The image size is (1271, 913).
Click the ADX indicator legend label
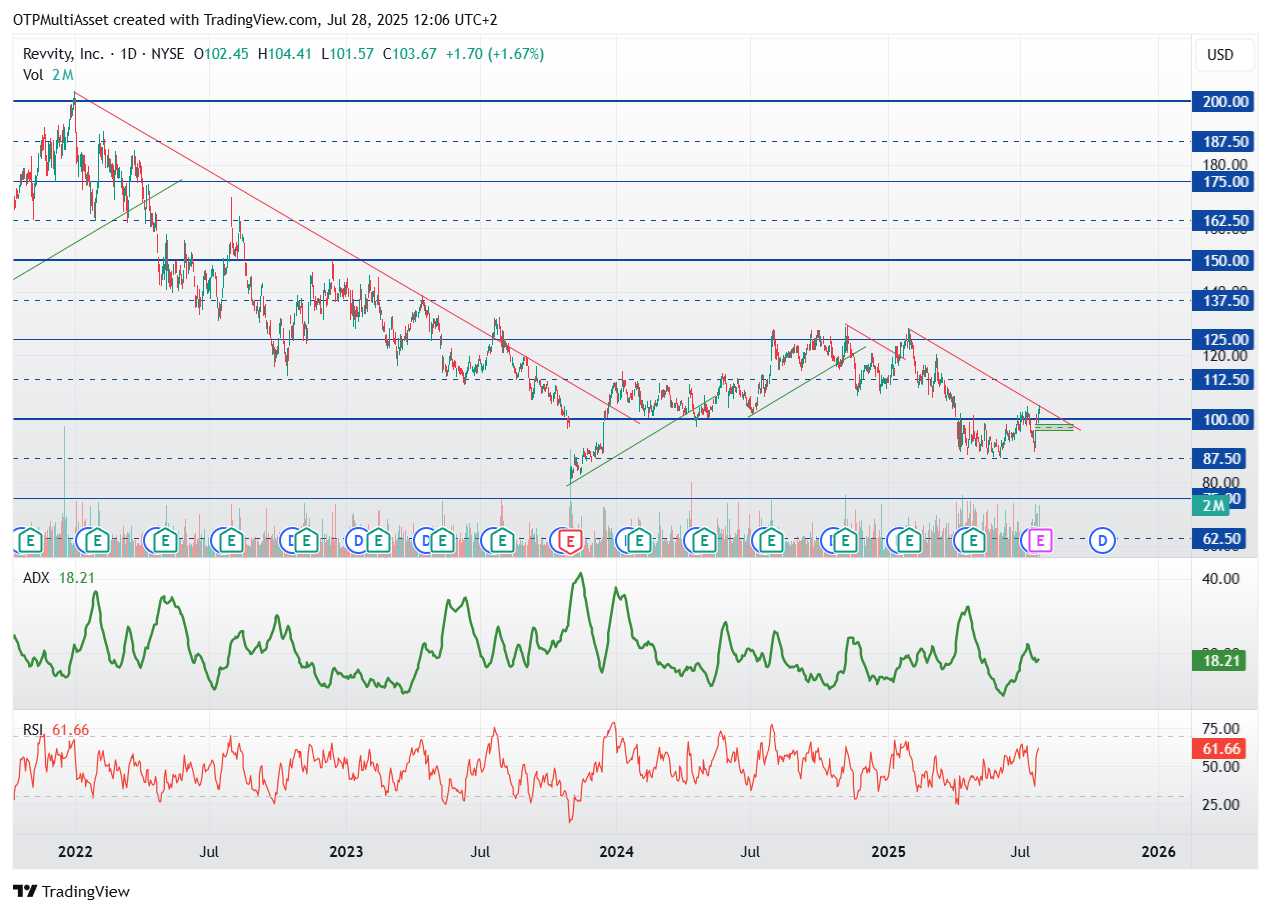pyautogui.click(x=34, y=577)
